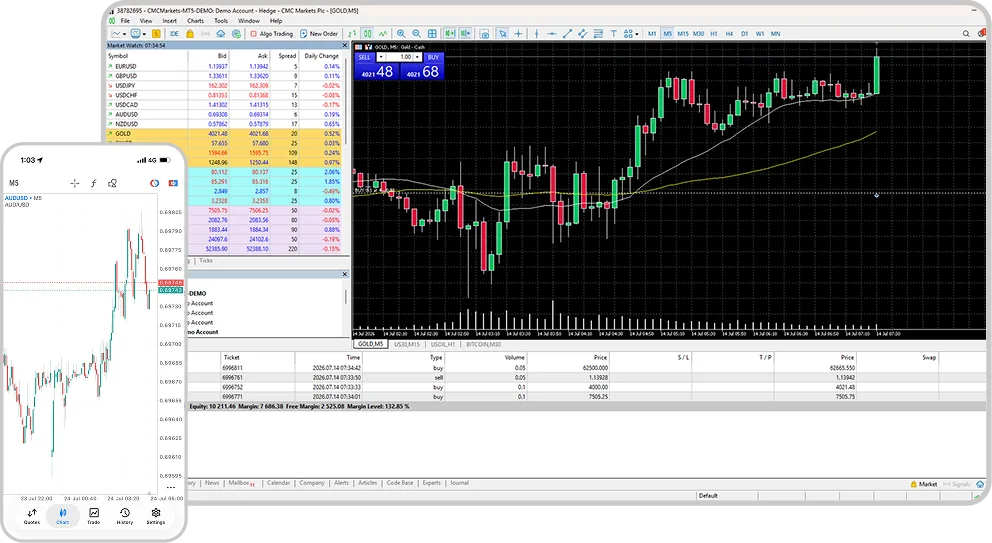The width and height of the screenshot is (992, 543).
Task: Open the shapes objects dropdown
Action: (x=631, y=34)
